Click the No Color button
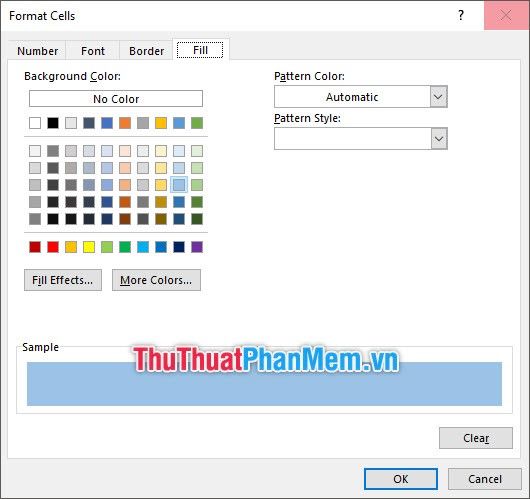 click(116, 99)
